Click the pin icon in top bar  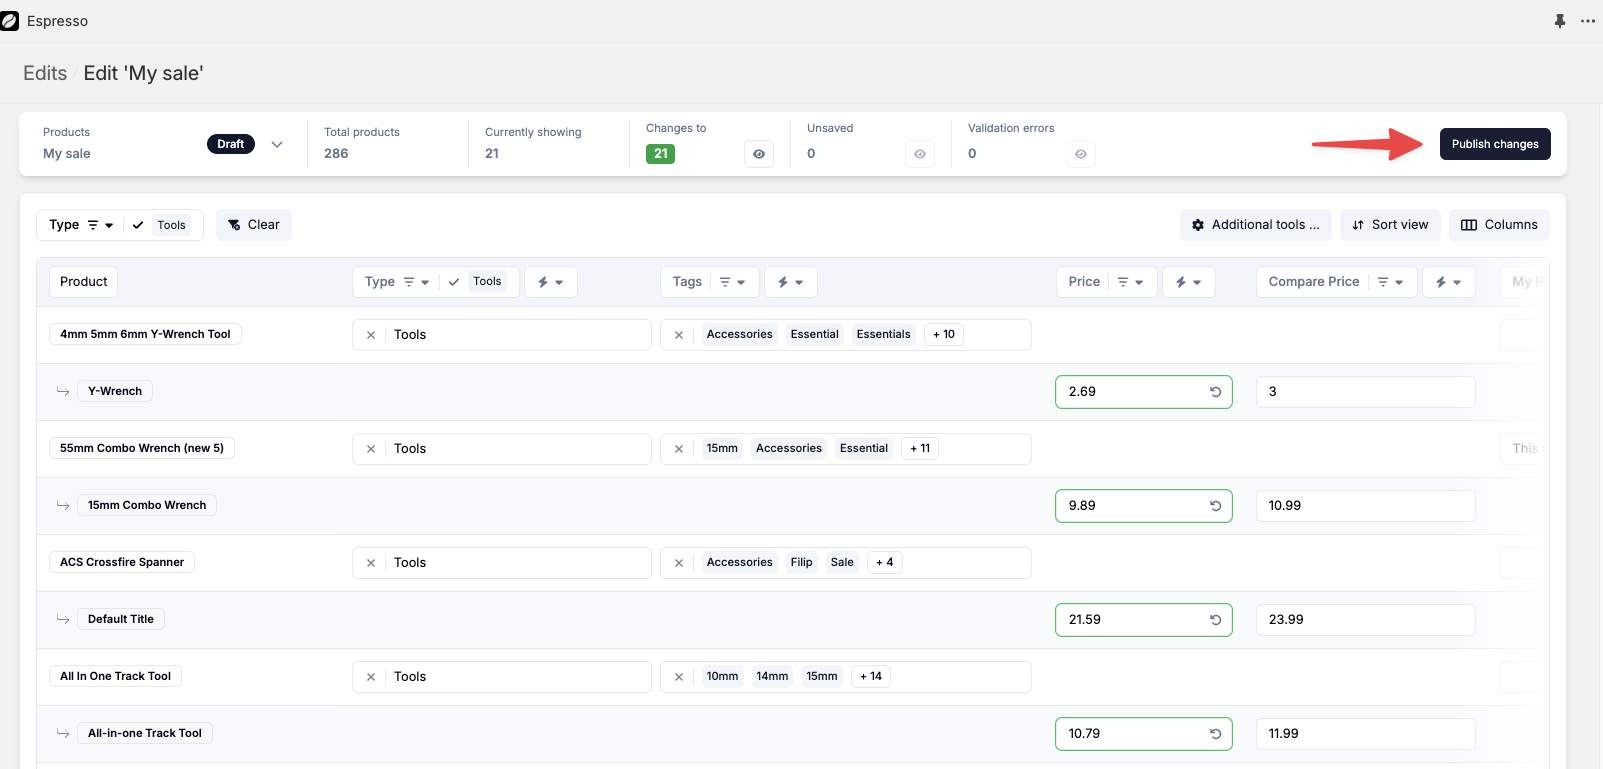click(x=1560, y=21)
